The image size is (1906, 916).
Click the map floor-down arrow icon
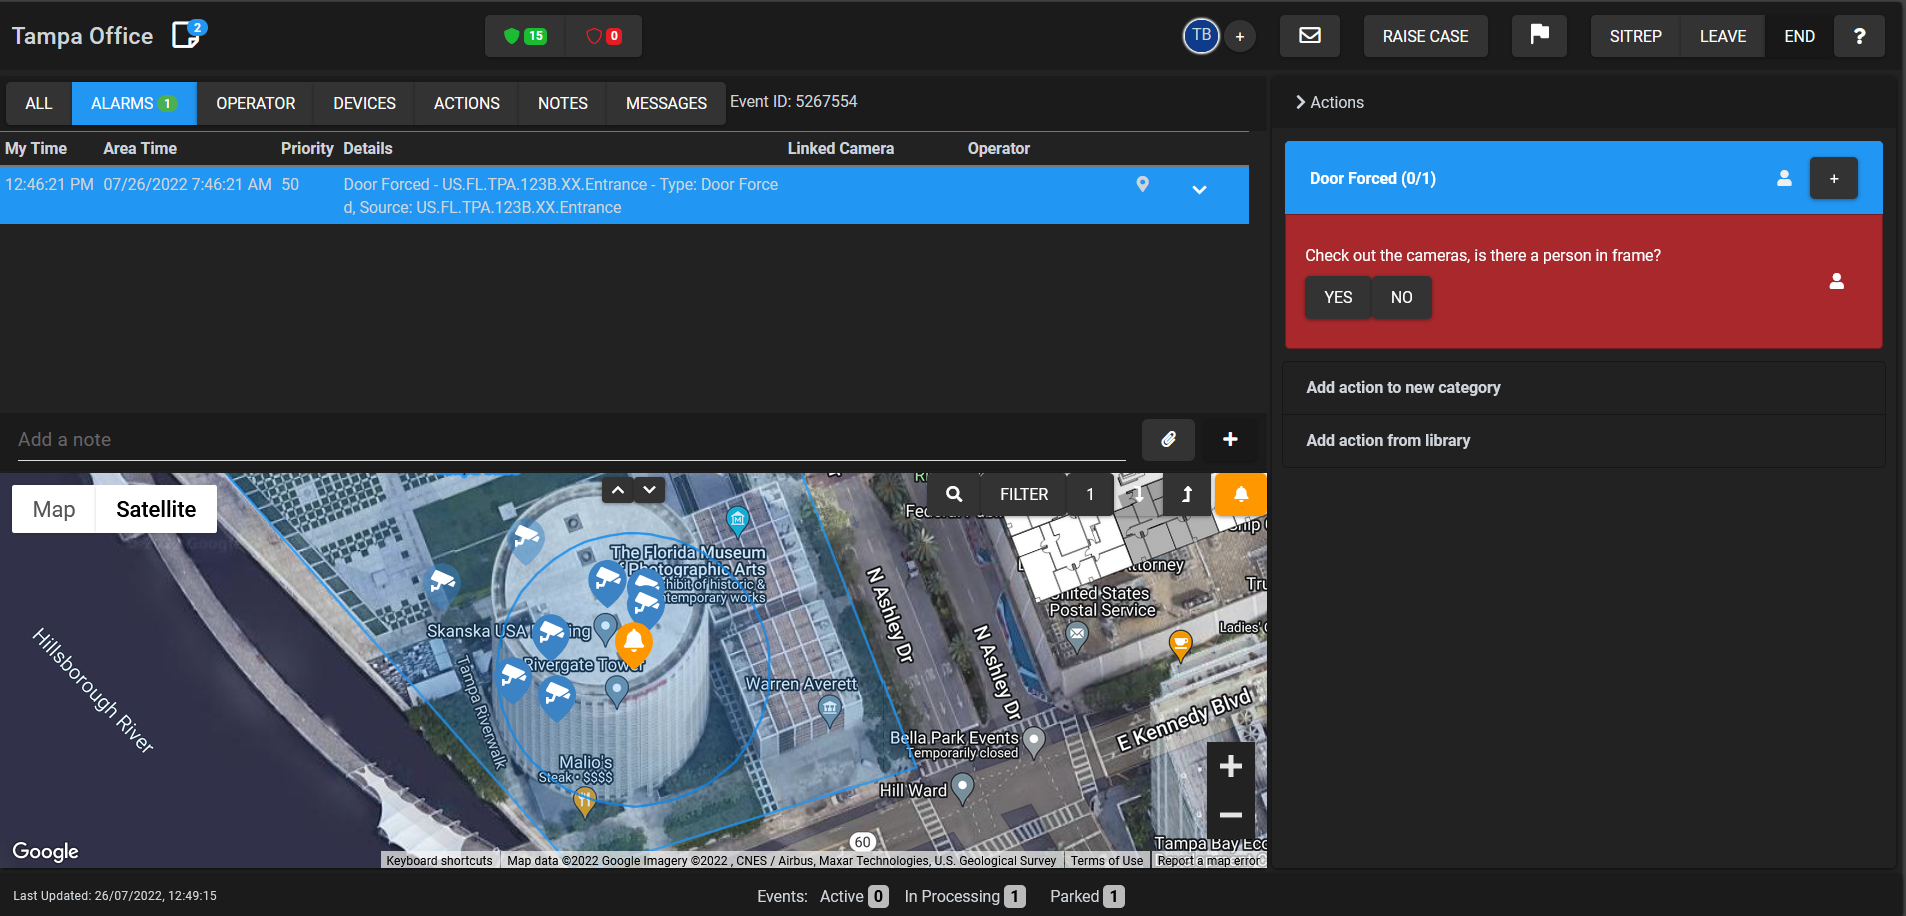point(1138,494)
